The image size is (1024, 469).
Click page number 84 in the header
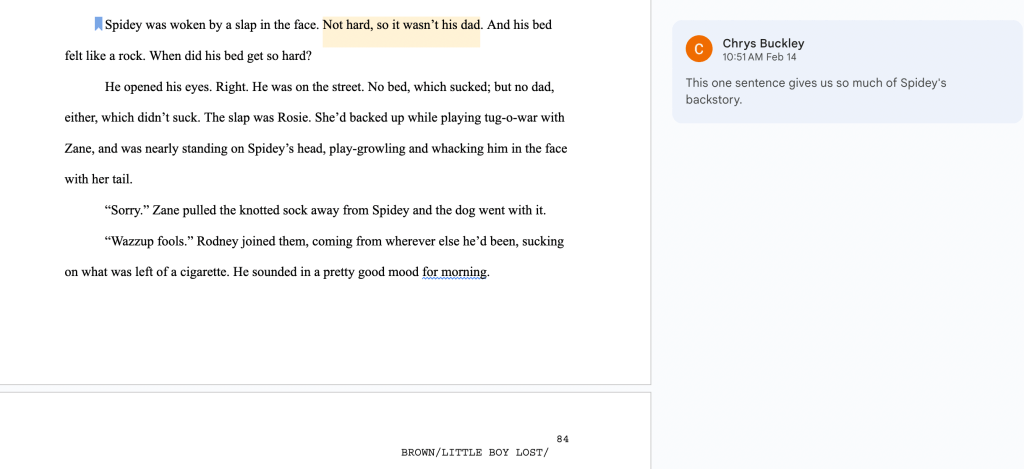pyautogui.click(x=563, y=439)
